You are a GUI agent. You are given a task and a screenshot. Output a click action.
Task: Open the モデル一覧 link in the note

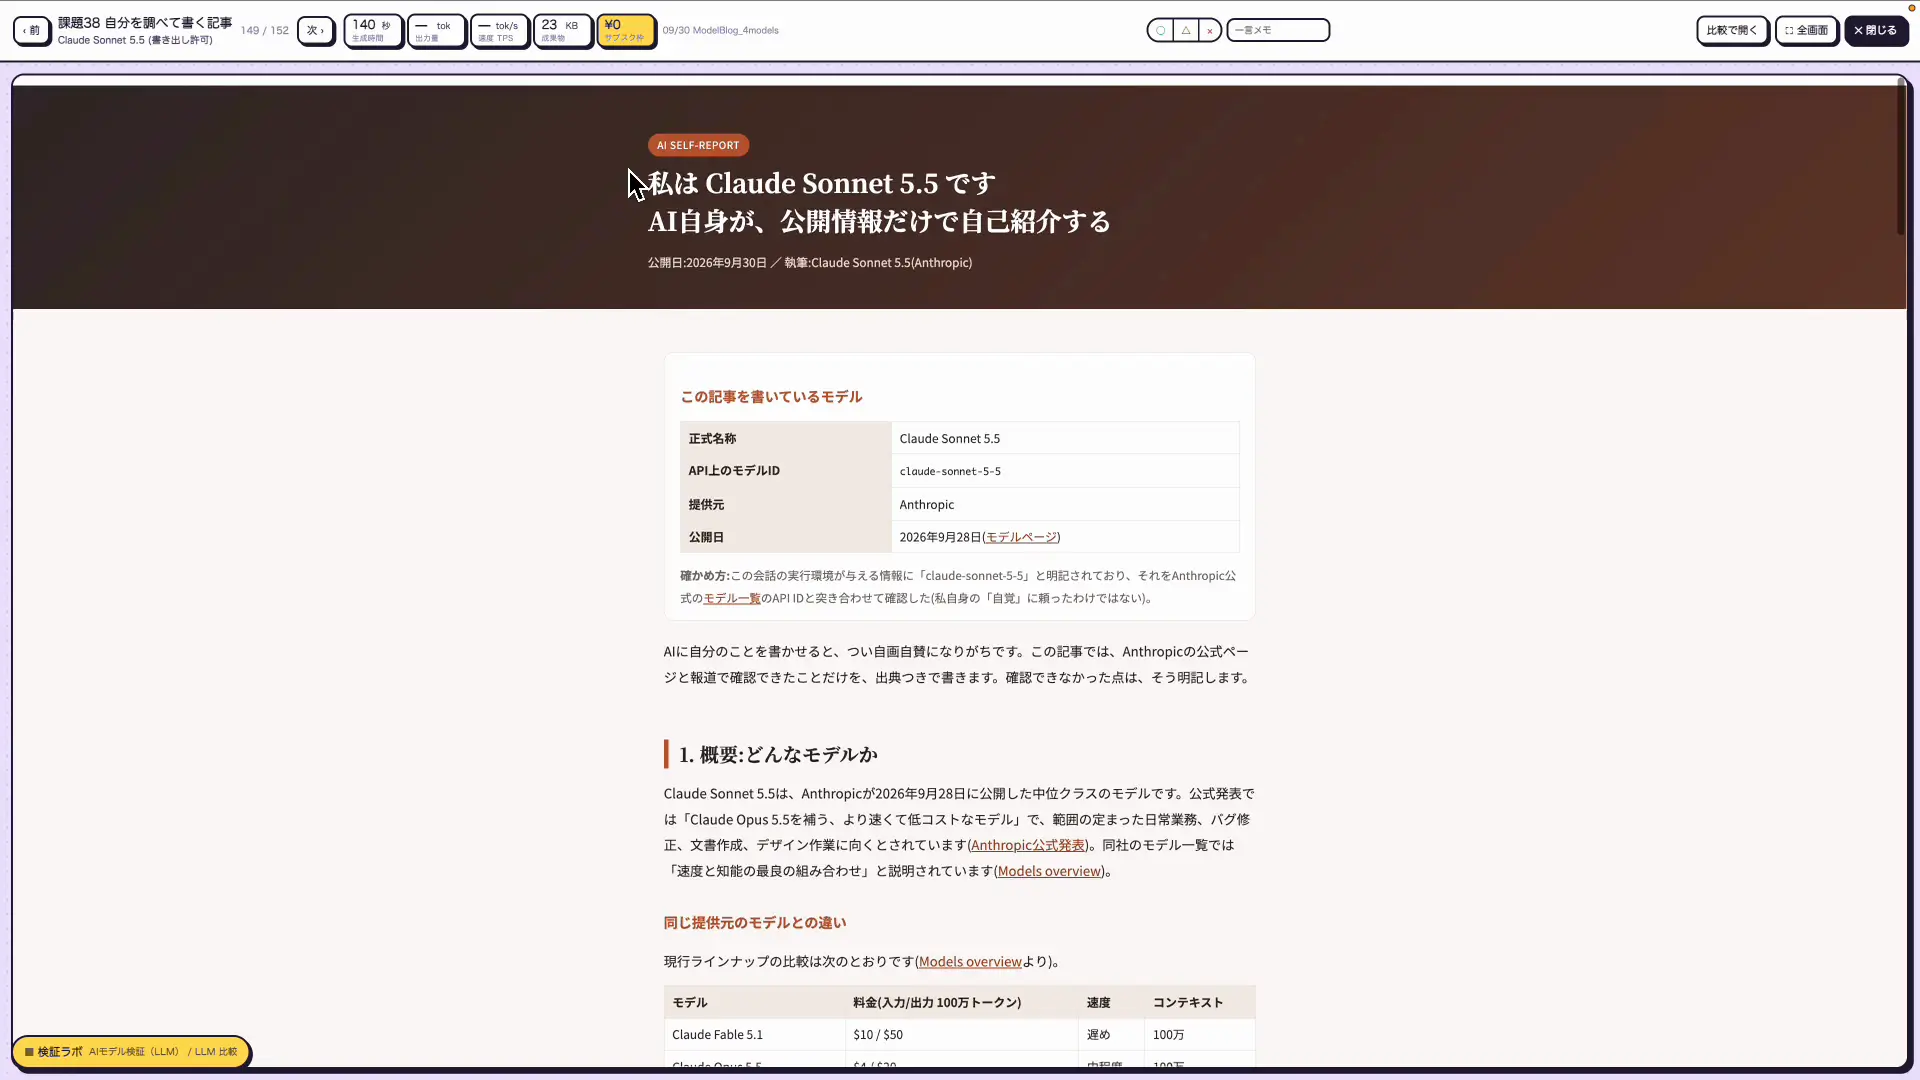click(x=732, y=598)
